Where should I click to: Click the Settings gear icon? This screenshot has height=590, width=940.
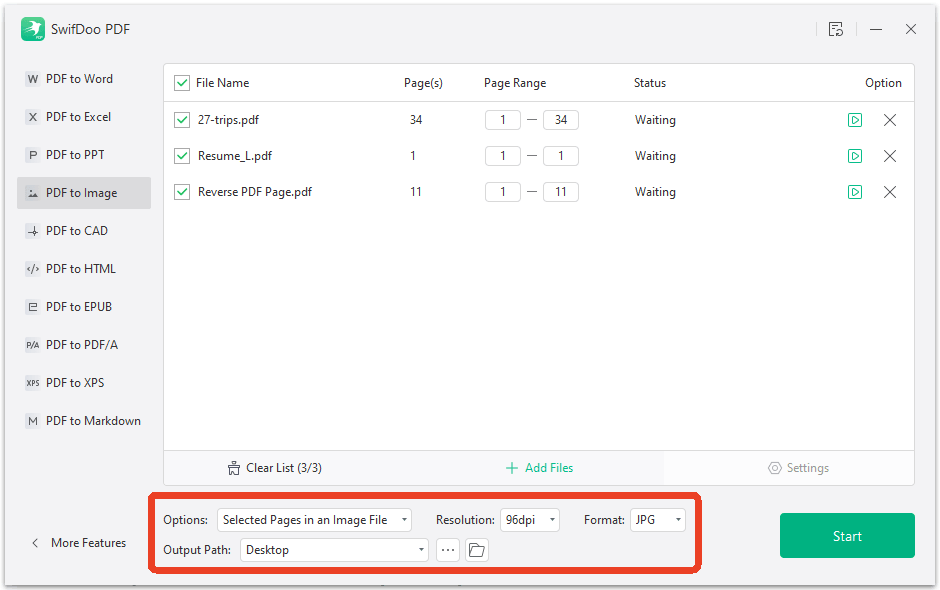coord(775,468)
